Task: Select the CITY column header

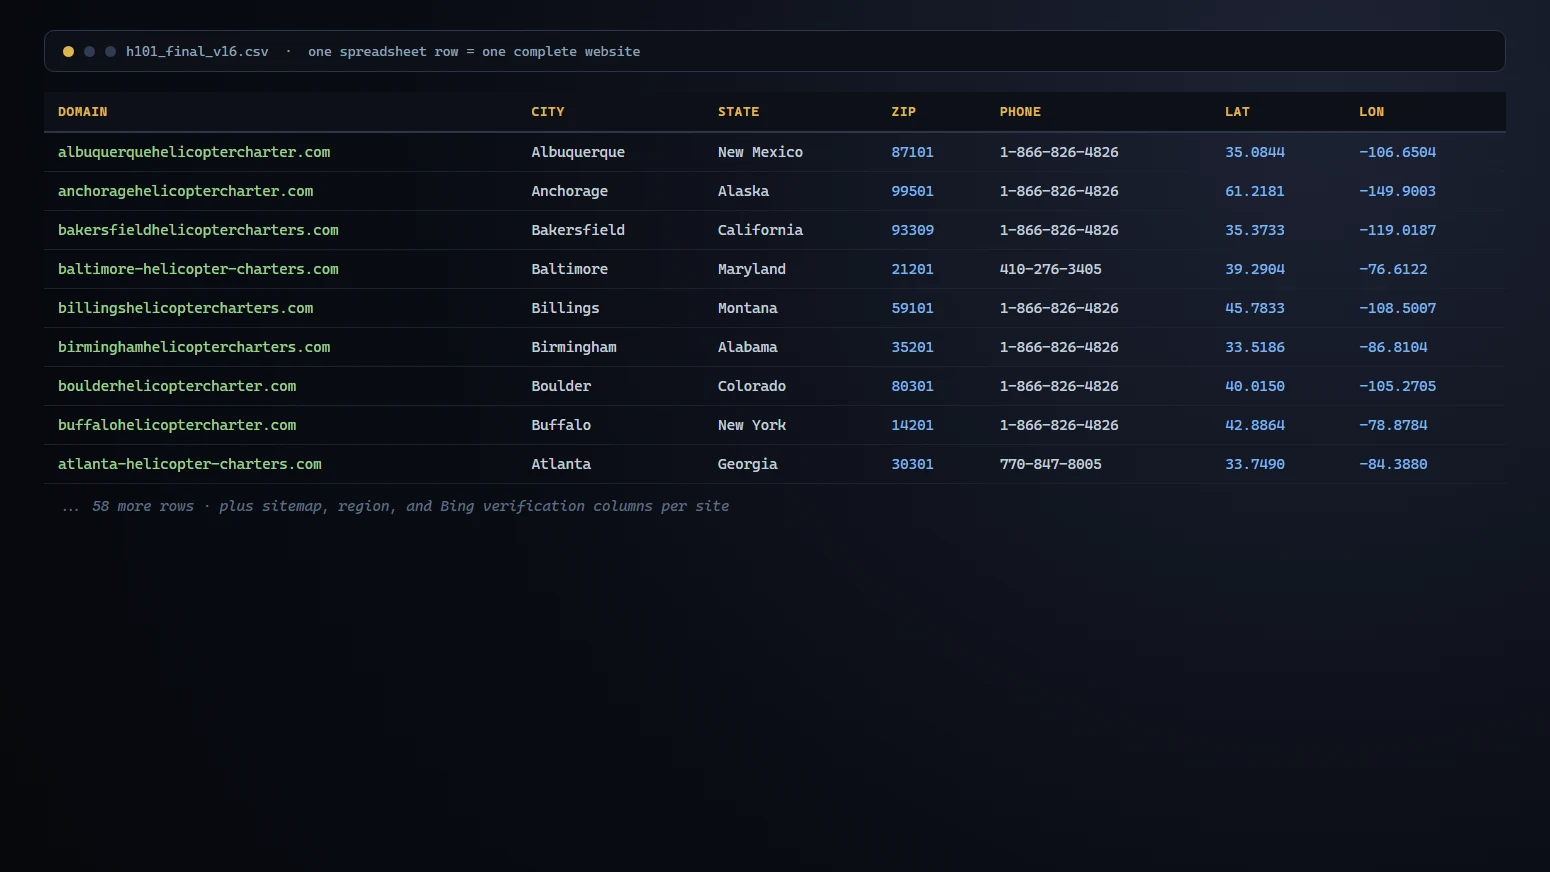Action: [548, 112]
